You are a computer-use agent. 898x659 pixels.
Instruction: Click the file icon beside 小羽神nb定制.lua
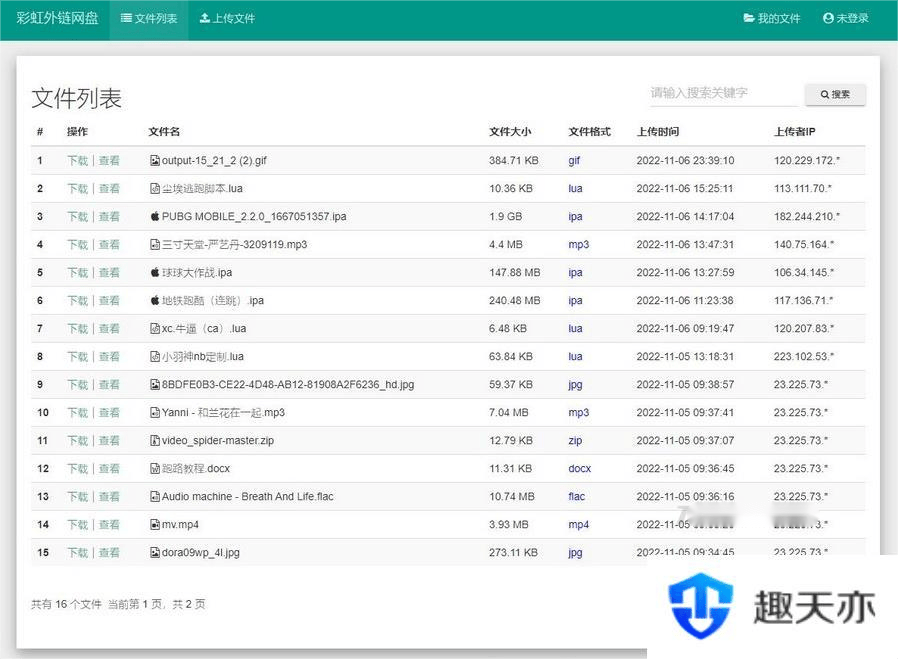(155, 357)
